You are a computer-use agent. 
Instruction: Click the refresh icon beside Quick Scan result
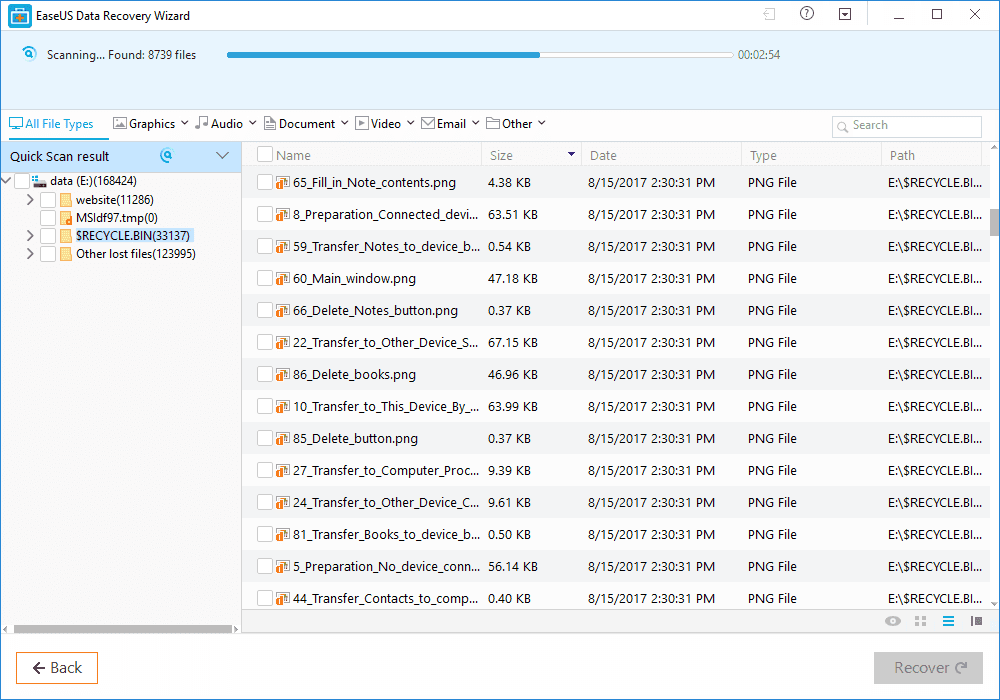pyautogui.click(x=166, y=156)
